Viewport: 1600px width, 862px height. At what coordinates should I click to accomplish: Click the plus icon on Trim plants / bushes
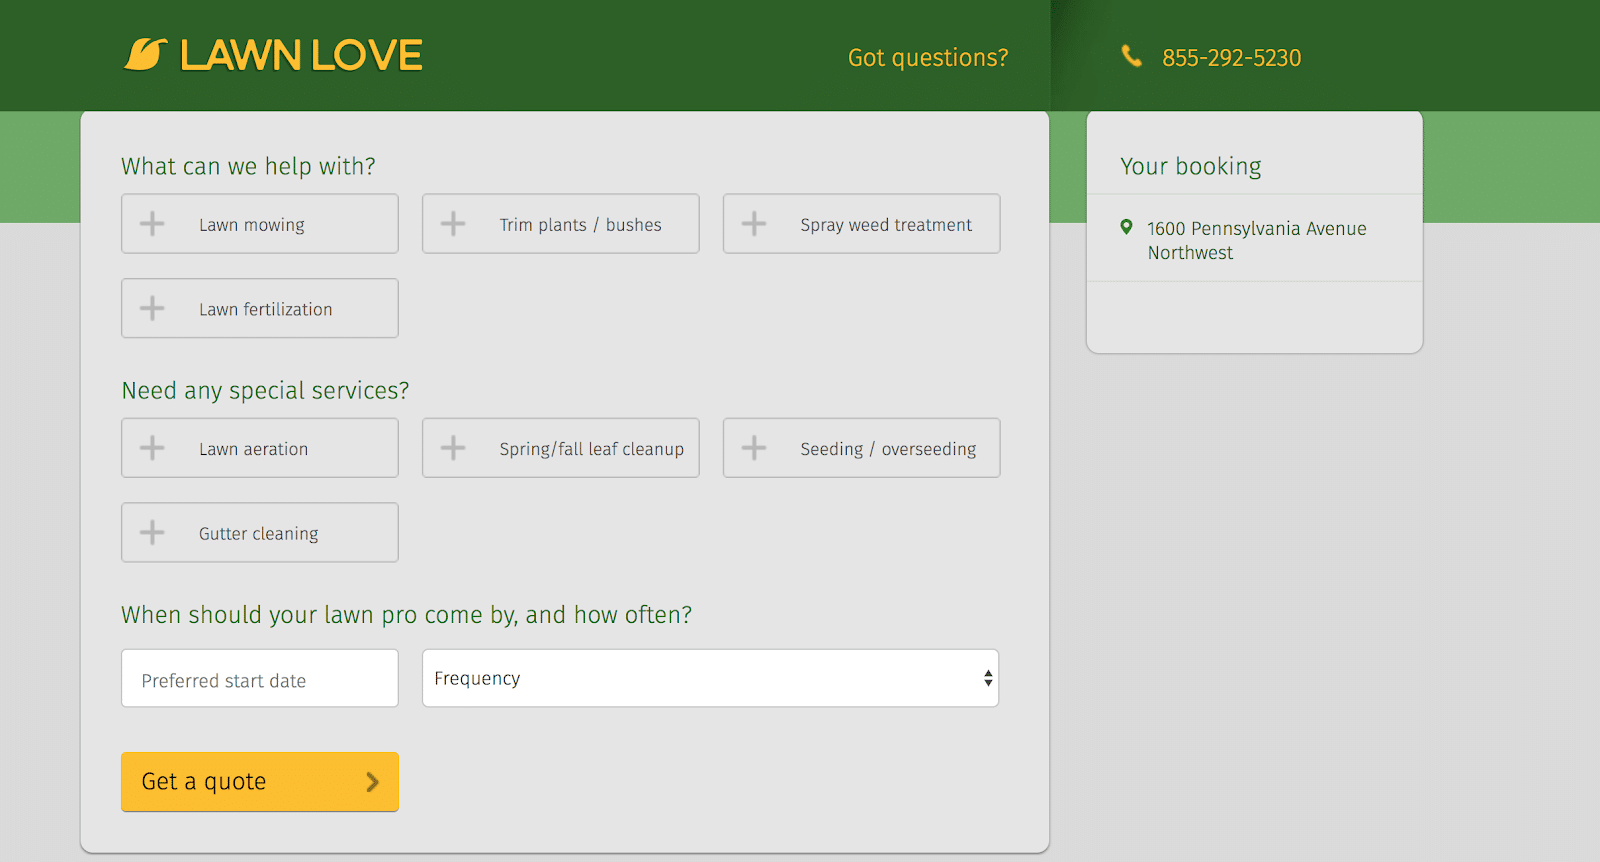click(453, 224)
